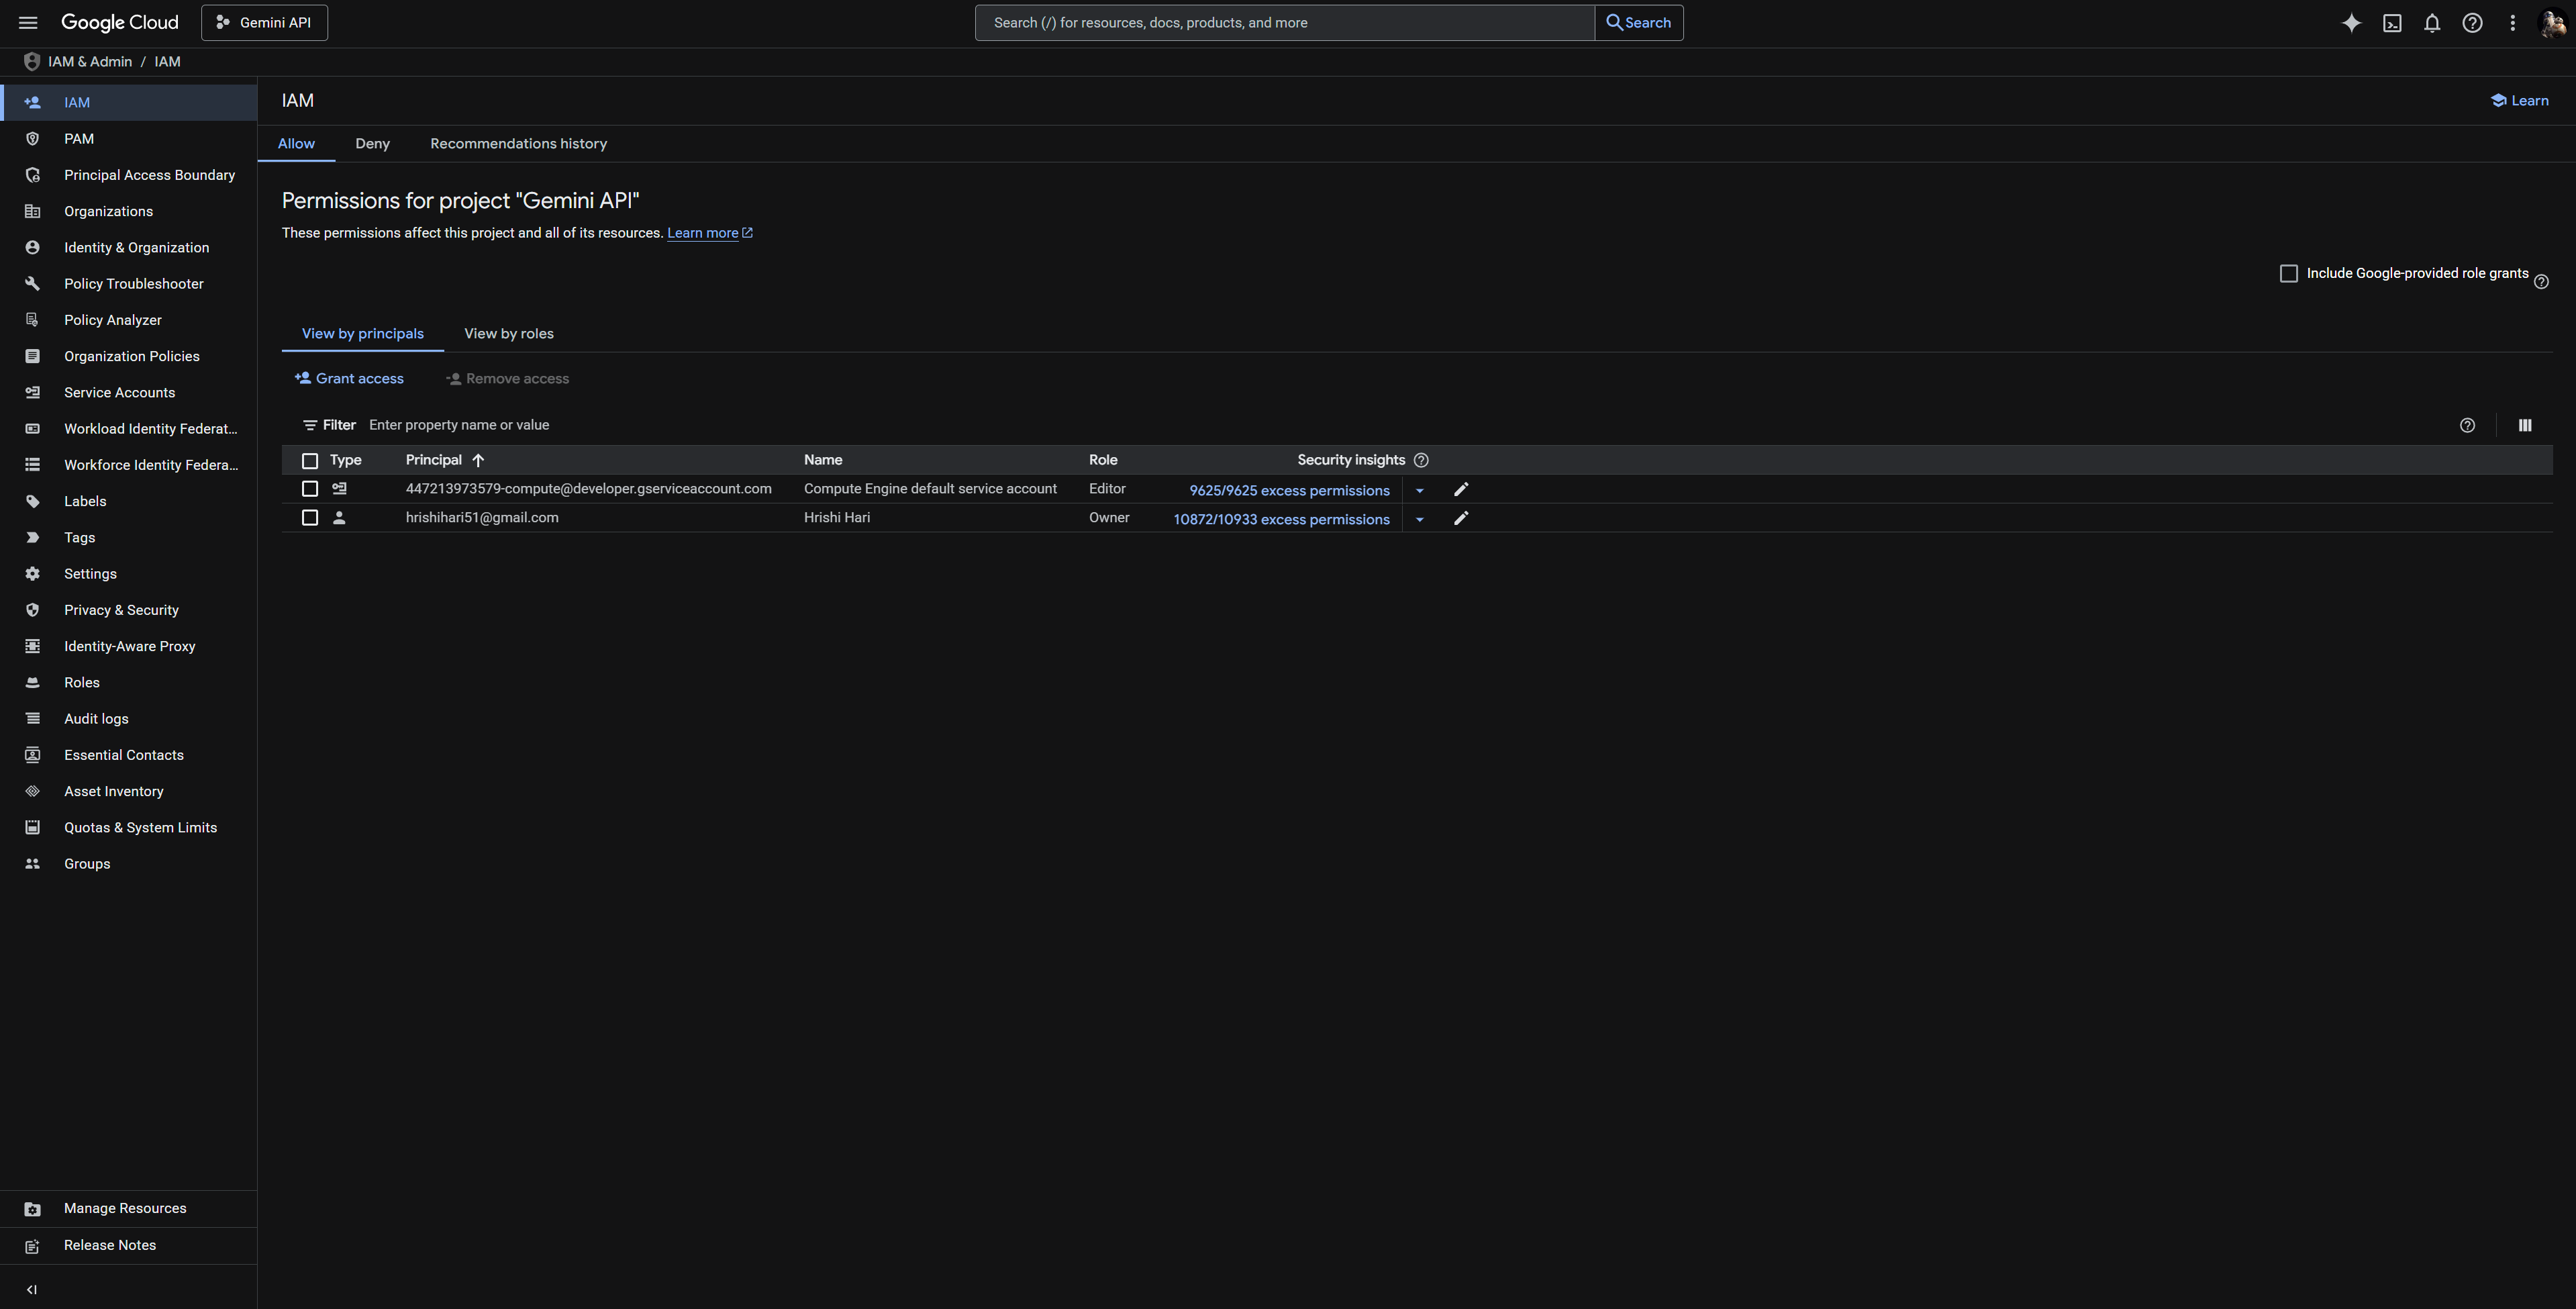Edit principal pencil for hrishihari51@gmail.com

(x=1461, y=518)
